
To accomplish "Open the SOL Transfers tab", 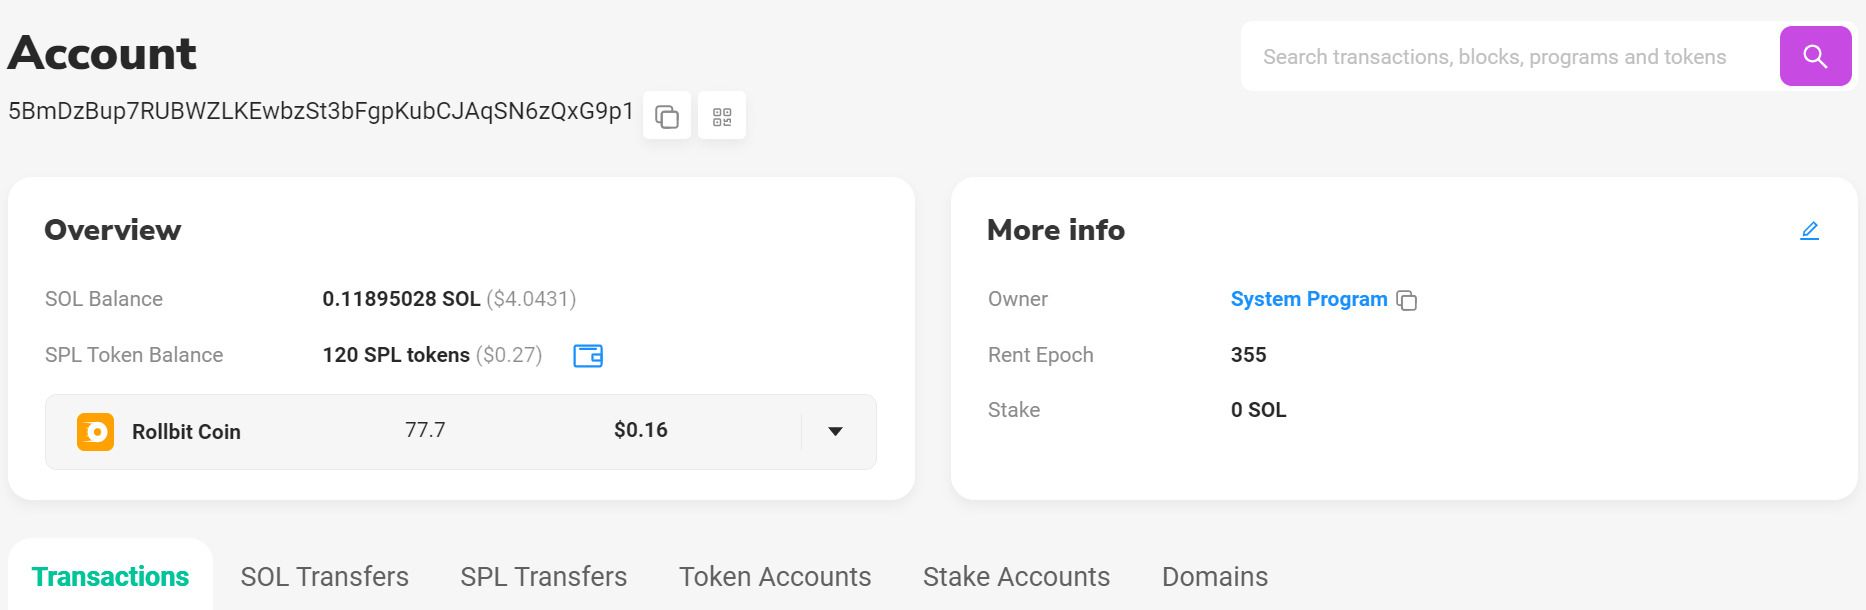I will [x=324, y=577].
